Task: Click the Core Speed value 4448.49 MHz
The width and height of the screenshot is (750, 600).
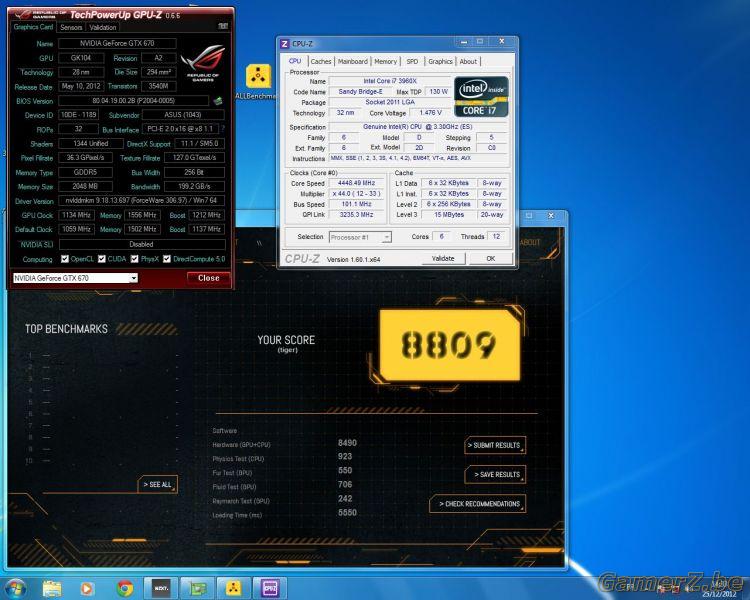Action: (356, 183)
